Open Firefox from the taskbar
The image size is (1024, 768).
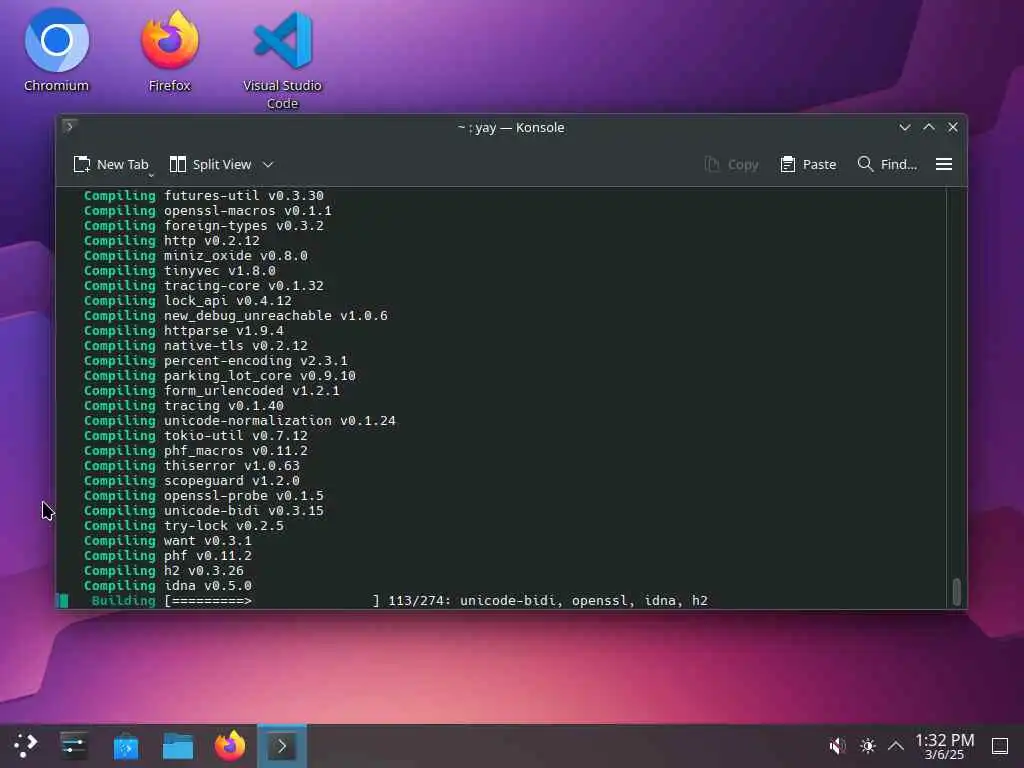click(x=230, y=746)
